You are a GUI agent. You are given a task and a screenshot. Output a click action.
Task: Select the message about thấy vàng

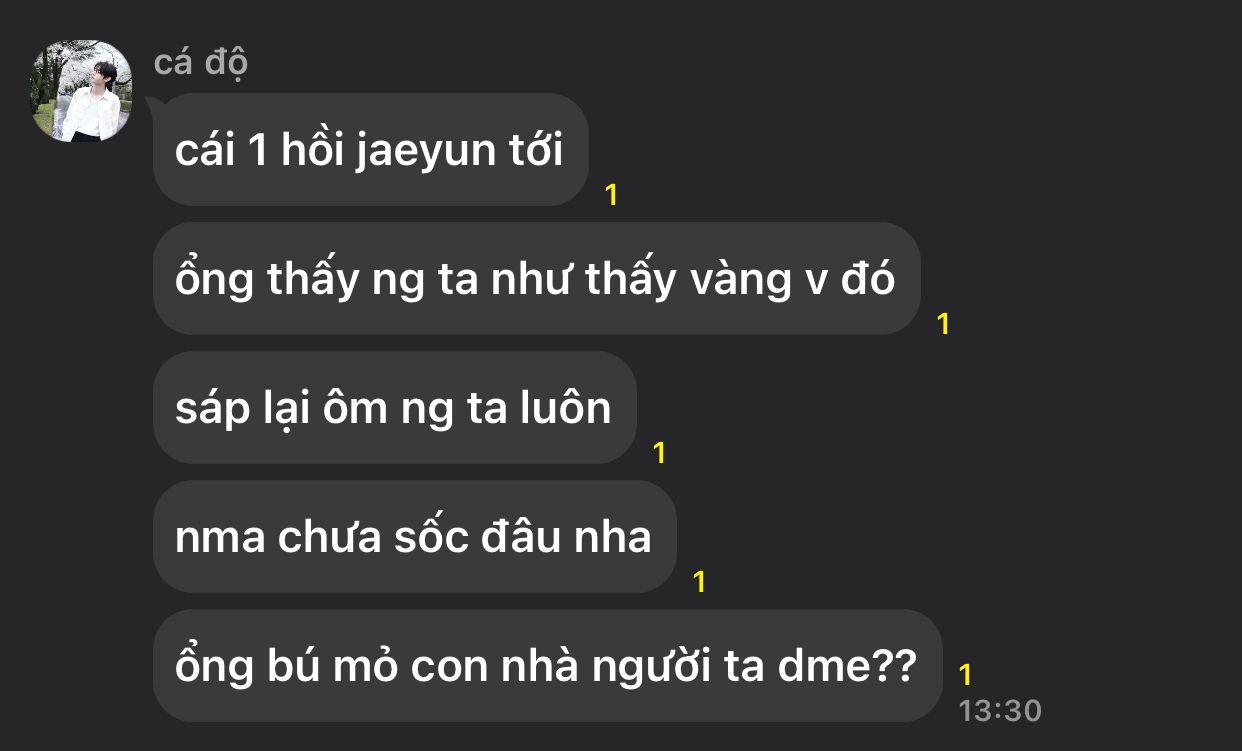tap(536, 279)
